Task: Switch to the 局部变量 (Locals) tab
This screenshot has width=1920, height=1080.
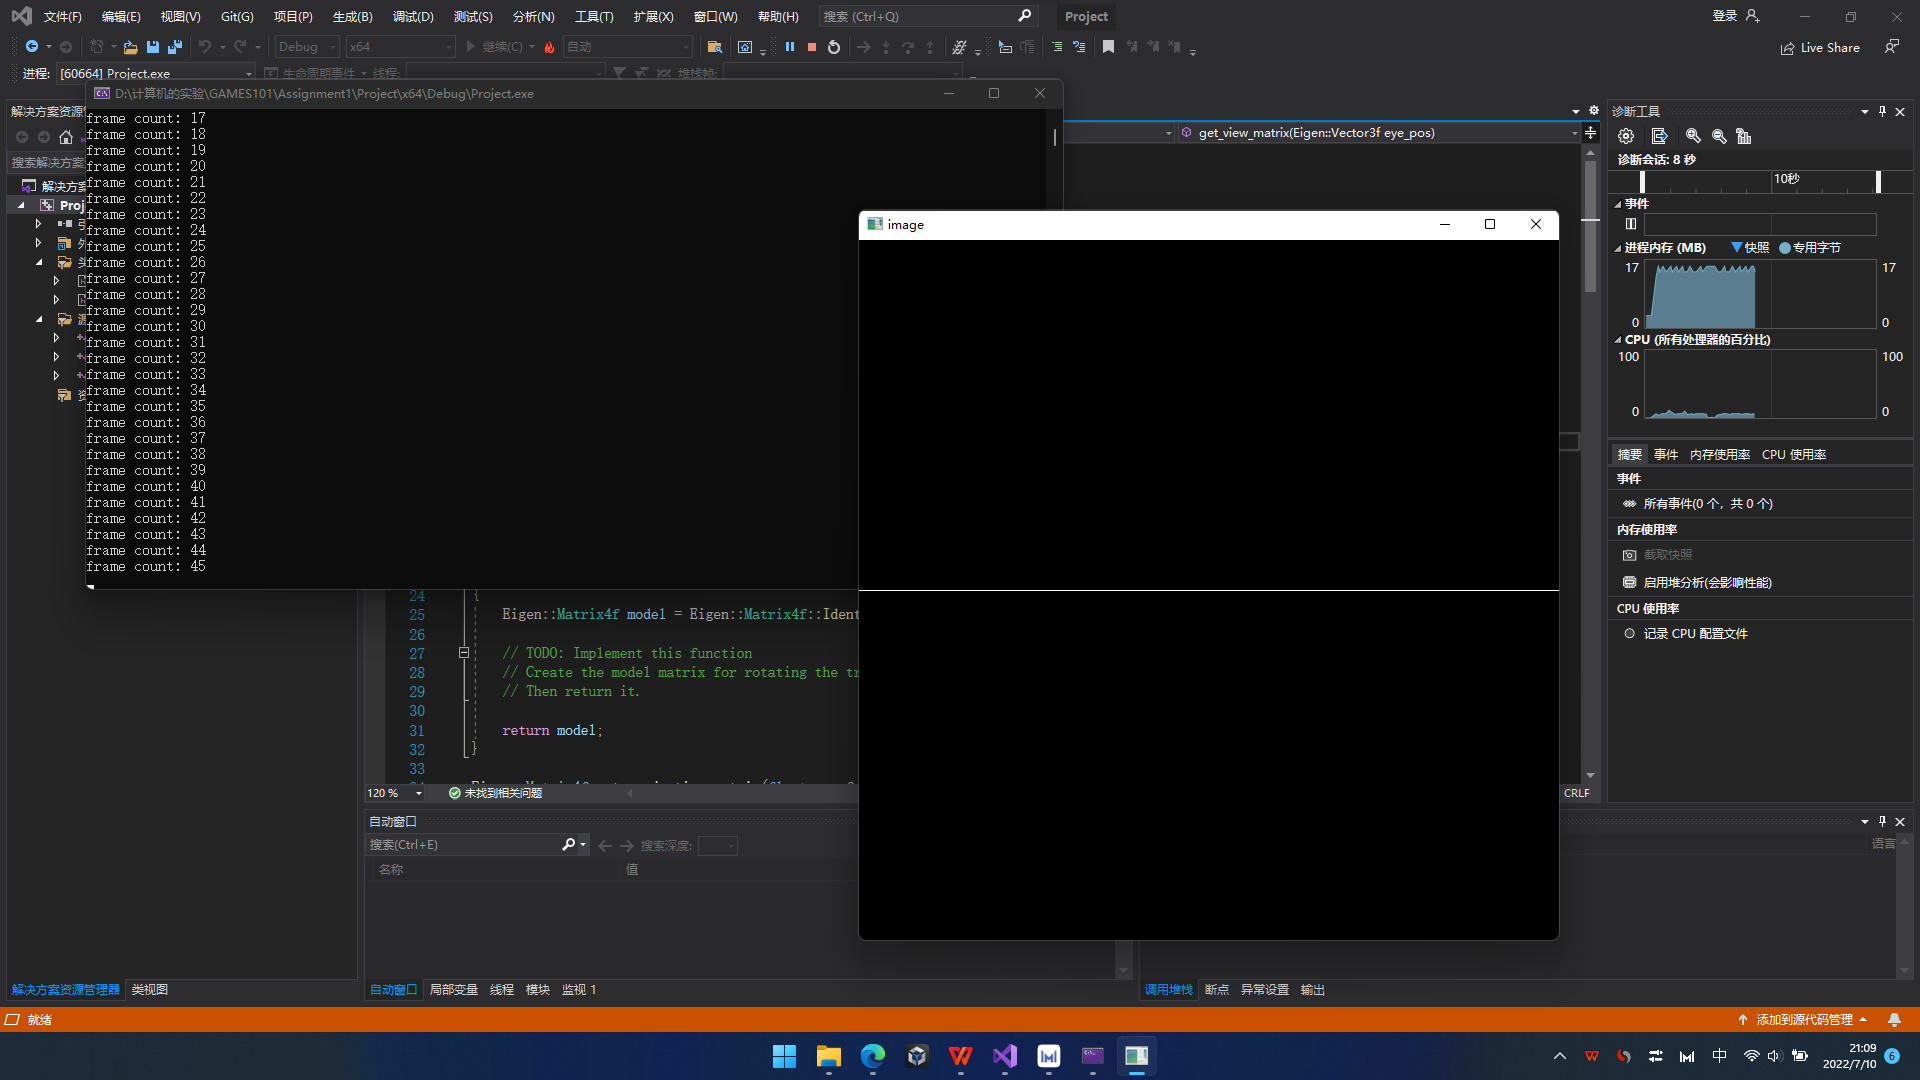Action: click(x=453, y=990)
